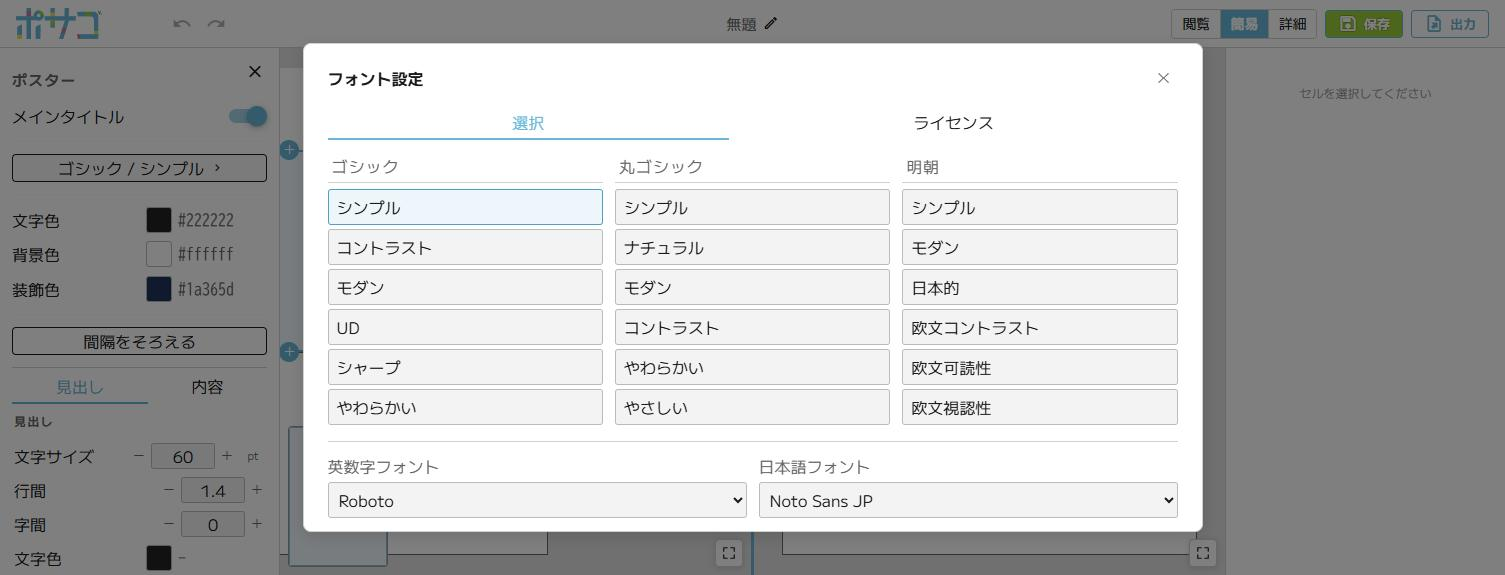Select the 欧文視認性 font option
Viewport: 1505px width, 575px height.
1040,407
